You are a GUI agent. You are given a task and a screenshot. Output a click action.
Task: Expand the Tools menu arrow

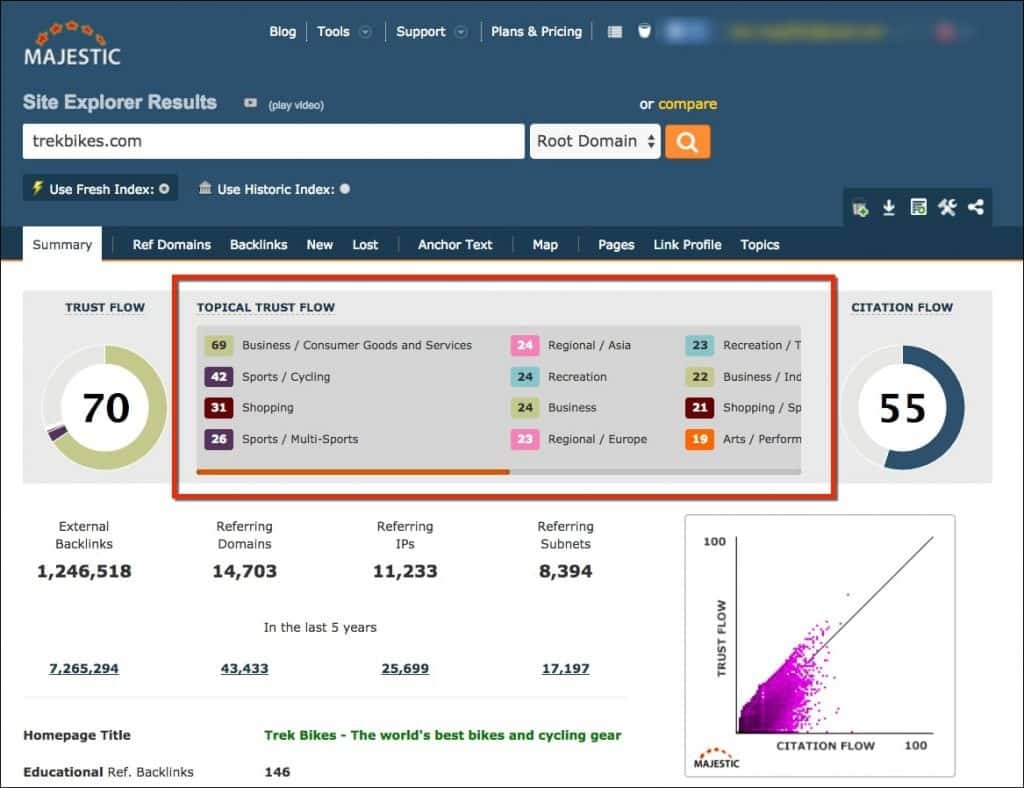pos(365,32)
